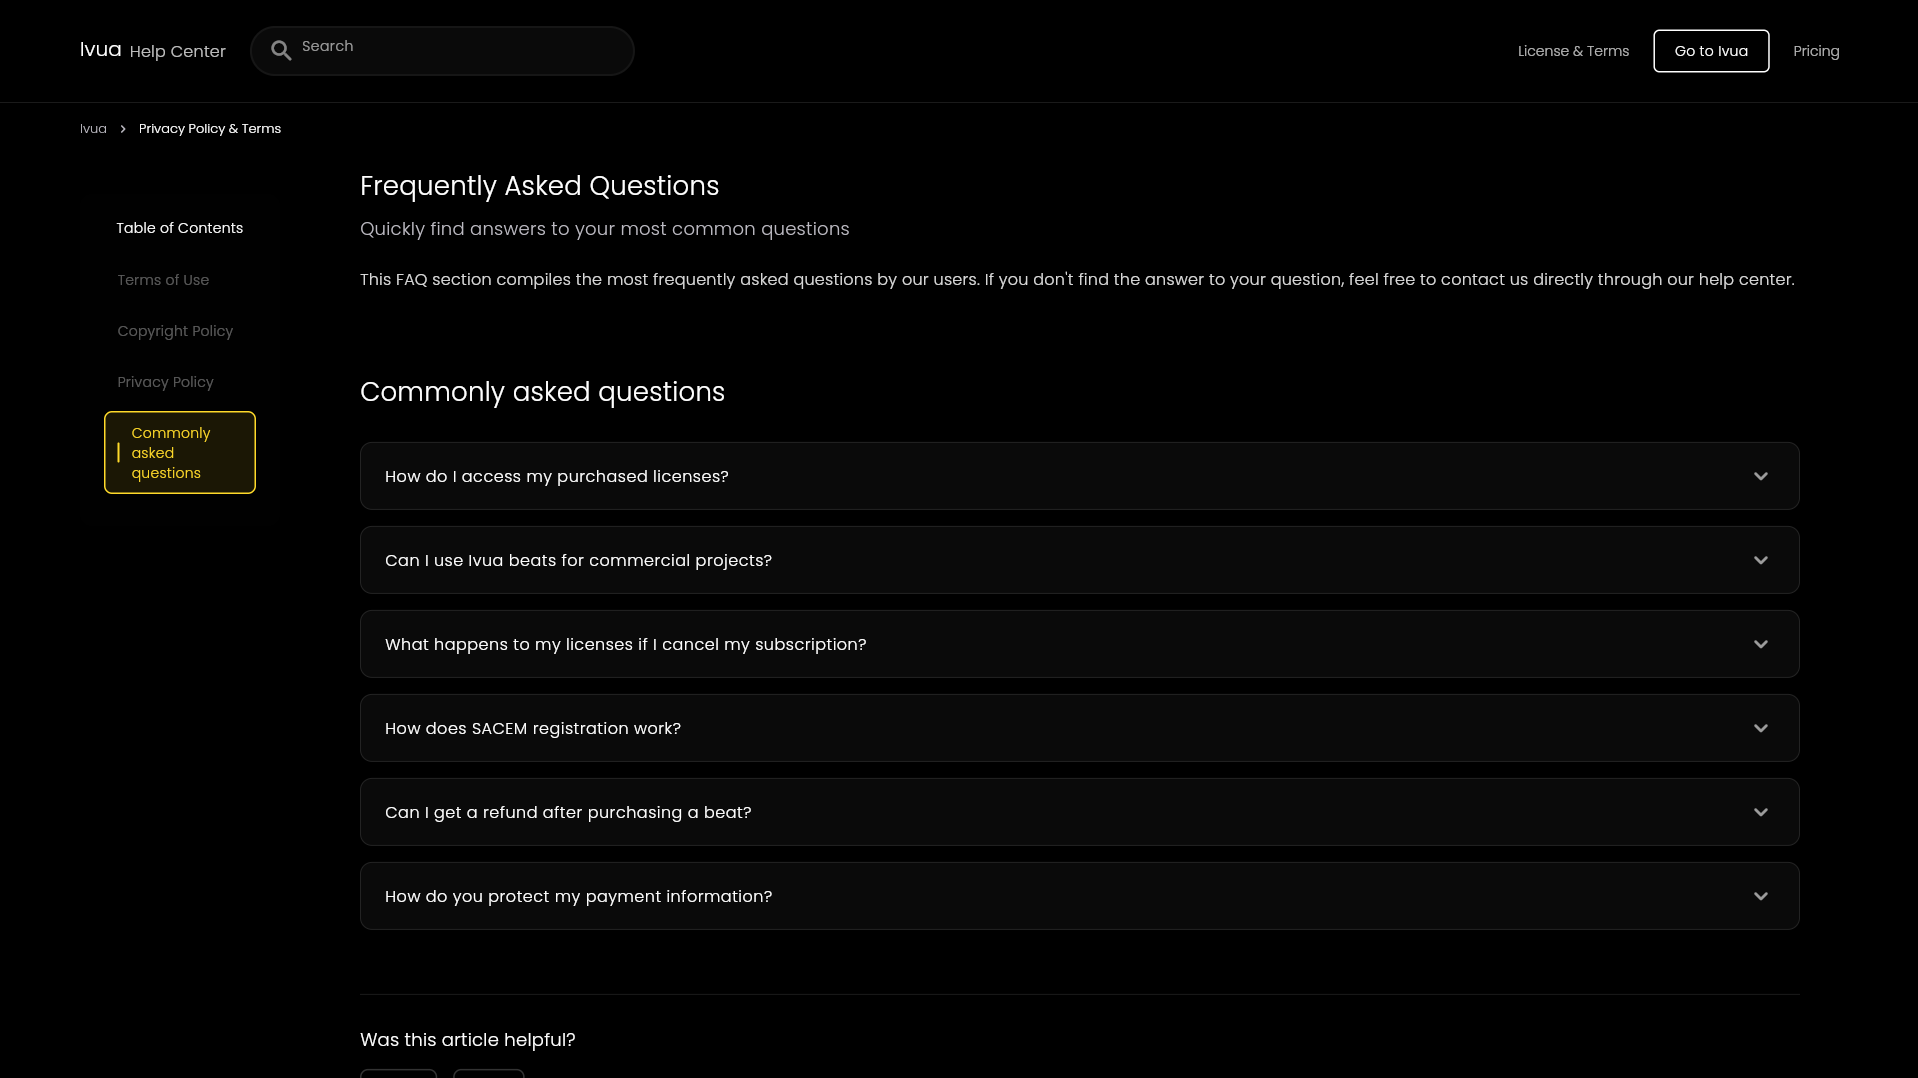Expand the commercial projects question chevron

coord(1760,560)
